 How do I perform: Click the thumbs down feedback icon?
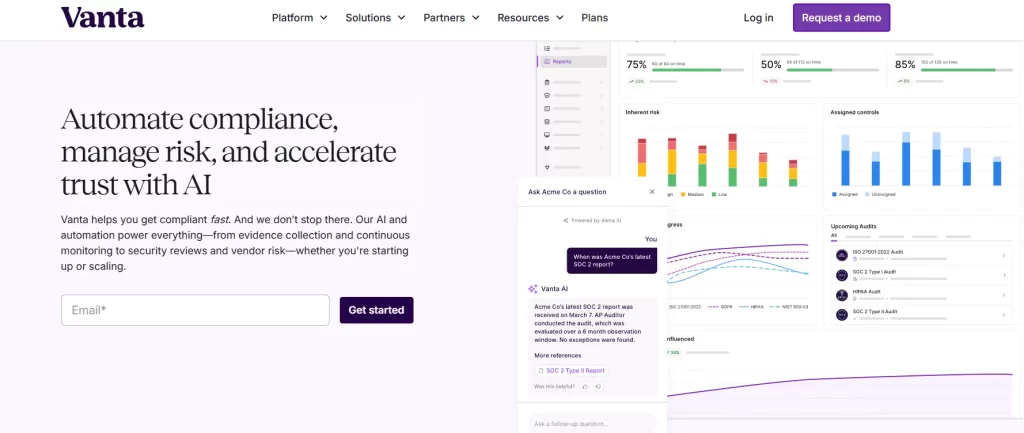598,385
